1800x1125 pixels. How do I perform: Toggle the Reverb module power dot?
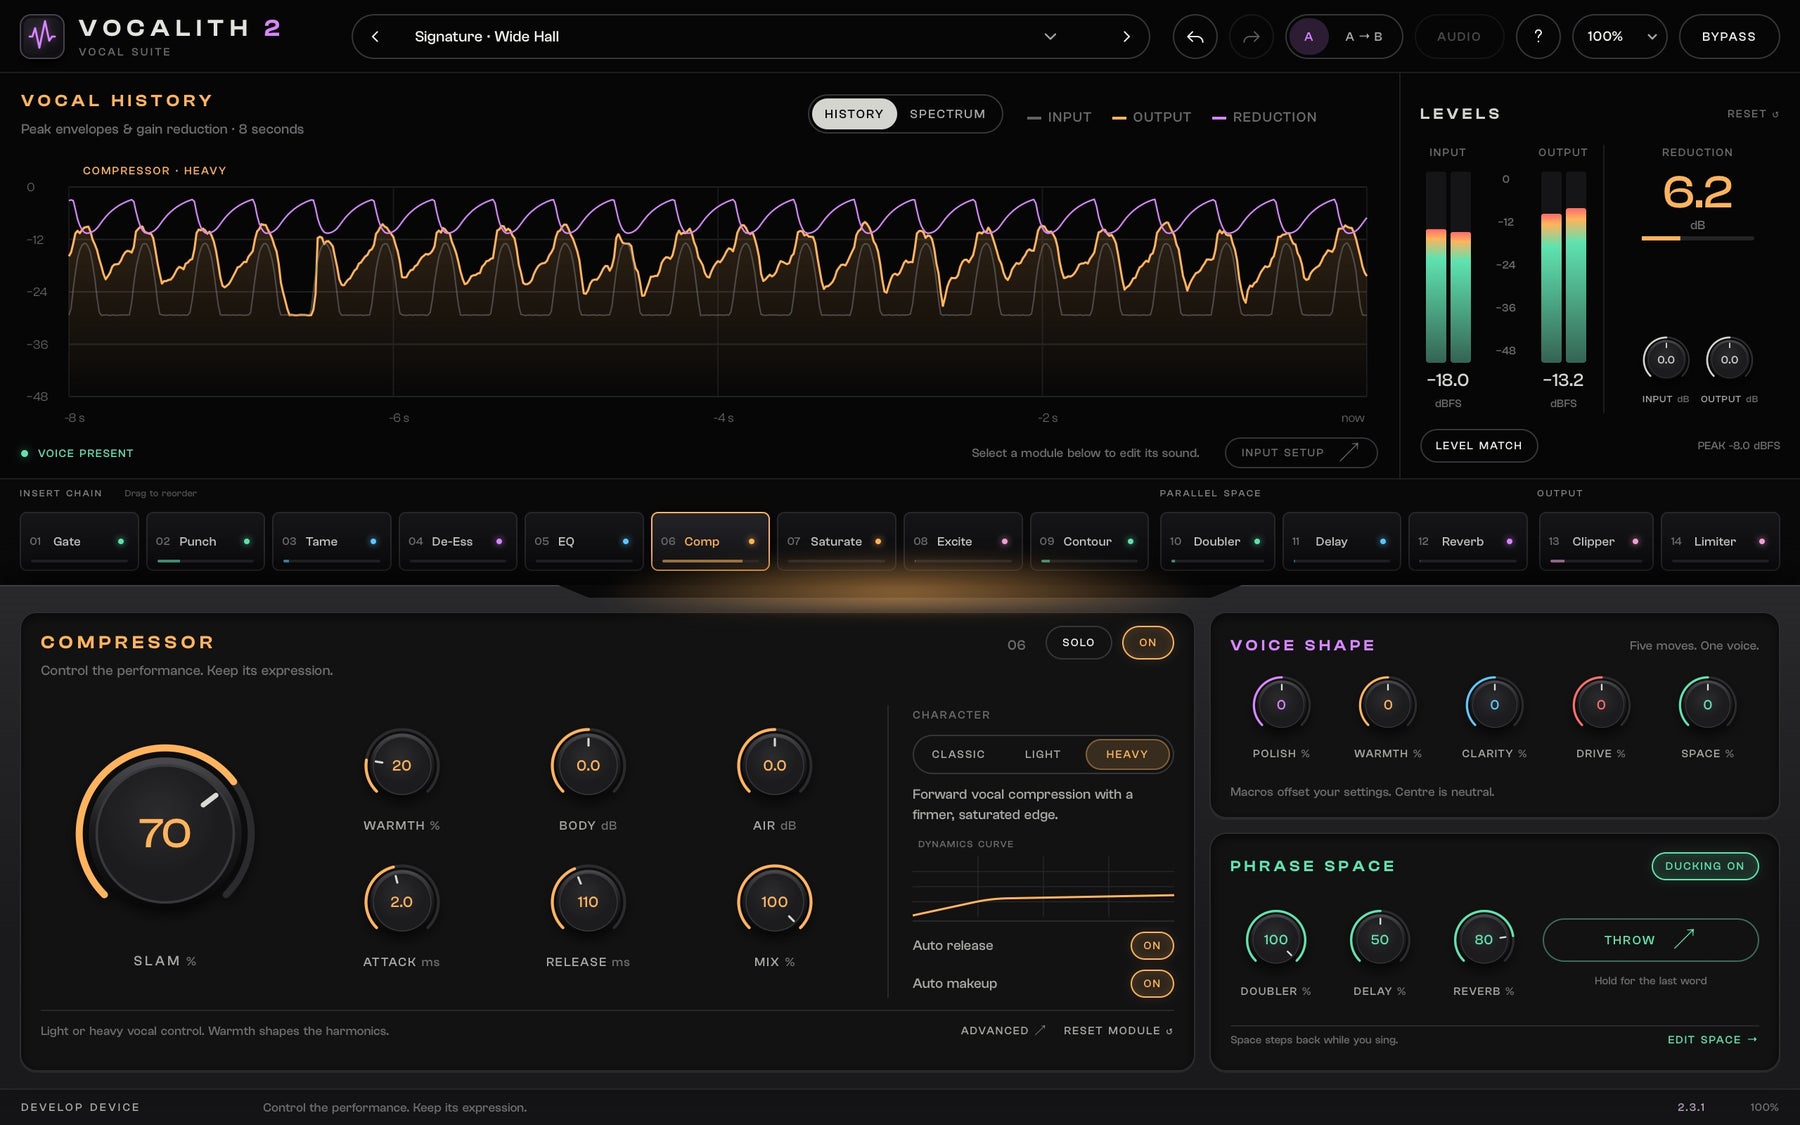pyautogui.click(x=1509, y=541)
